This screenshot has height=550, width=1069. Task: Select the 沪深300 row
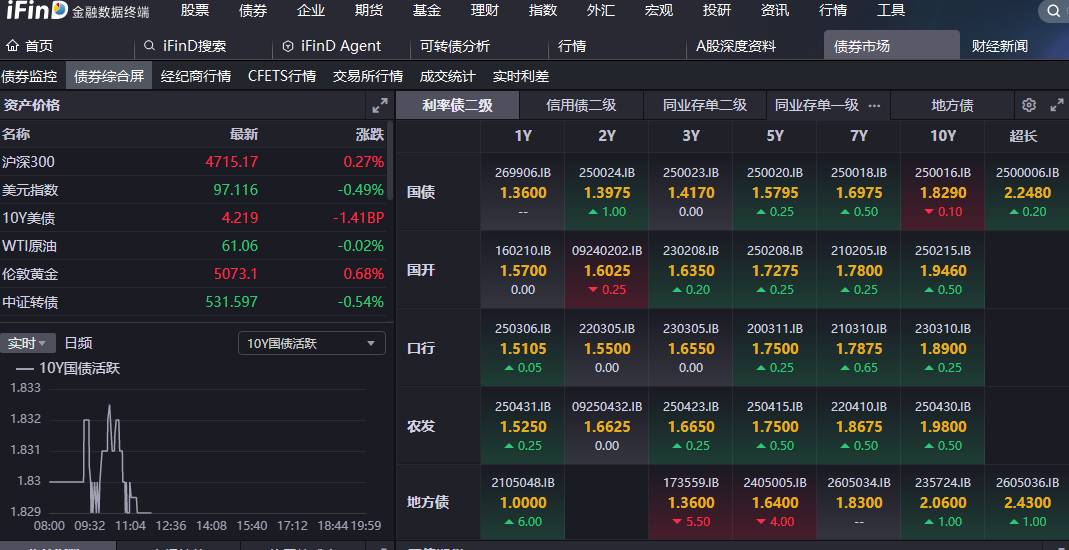click(193, 162)
